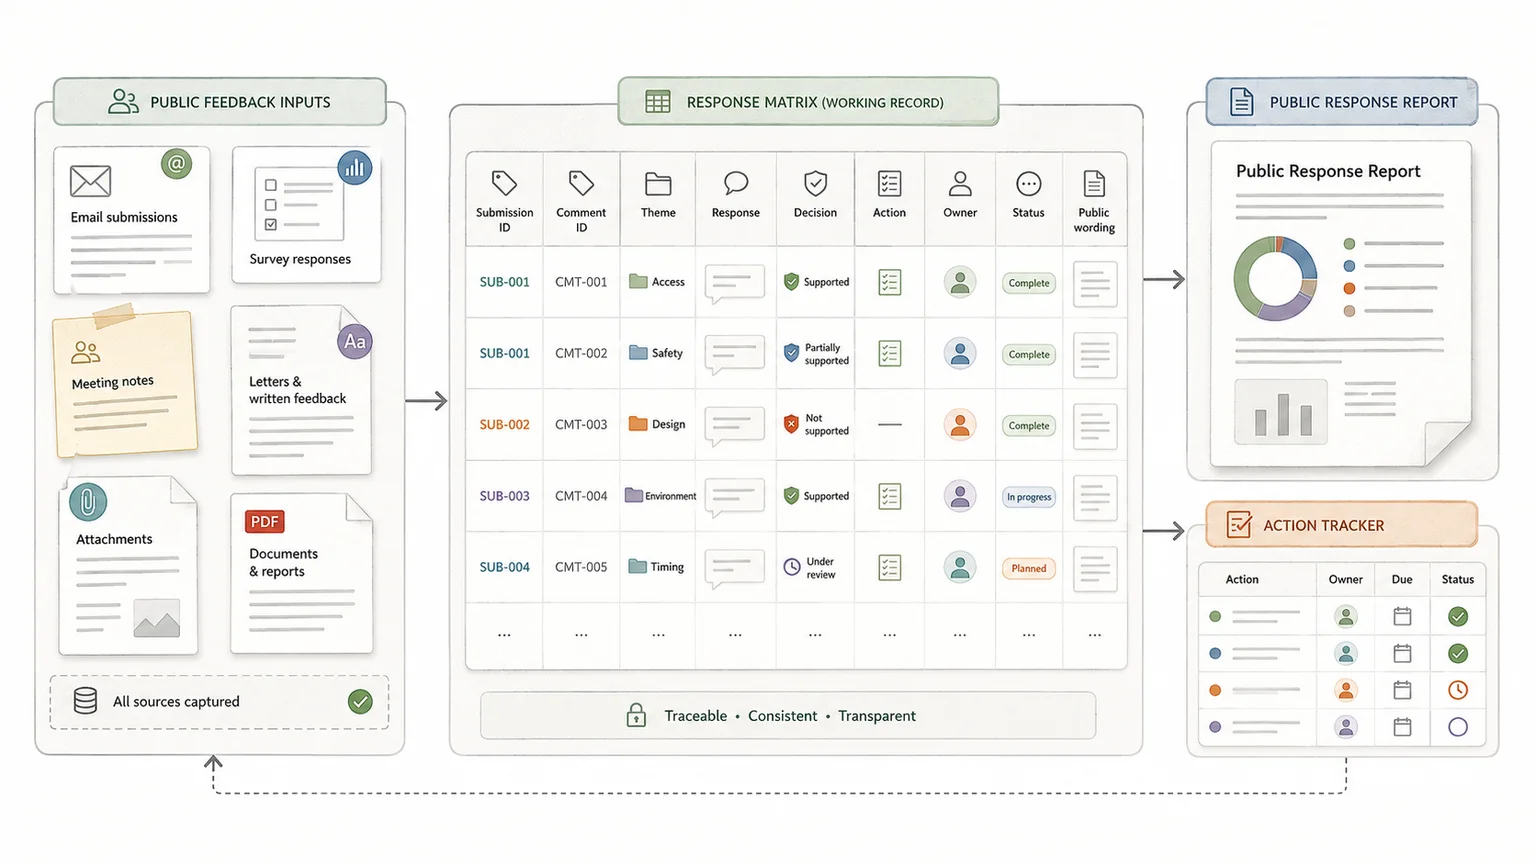1536x864 pixels.
Task: Click the paperclip icon on Attachments
Action: tap(88, 502)
